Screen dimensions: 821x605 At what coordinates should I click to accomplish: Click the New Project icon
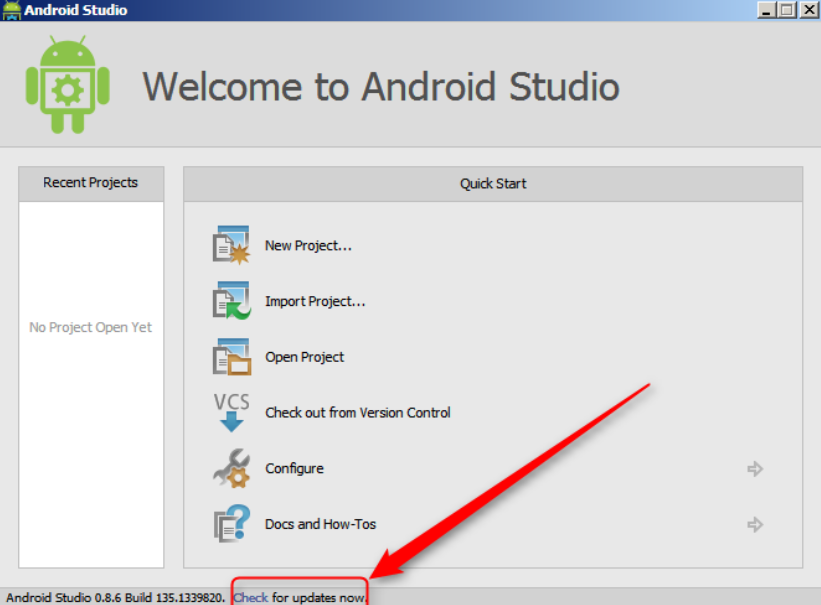(x=231, y=245)
